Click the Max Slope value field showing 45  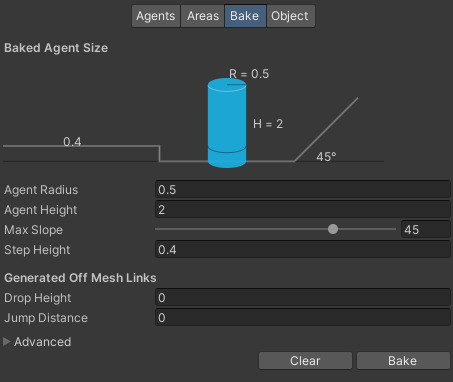426,230
